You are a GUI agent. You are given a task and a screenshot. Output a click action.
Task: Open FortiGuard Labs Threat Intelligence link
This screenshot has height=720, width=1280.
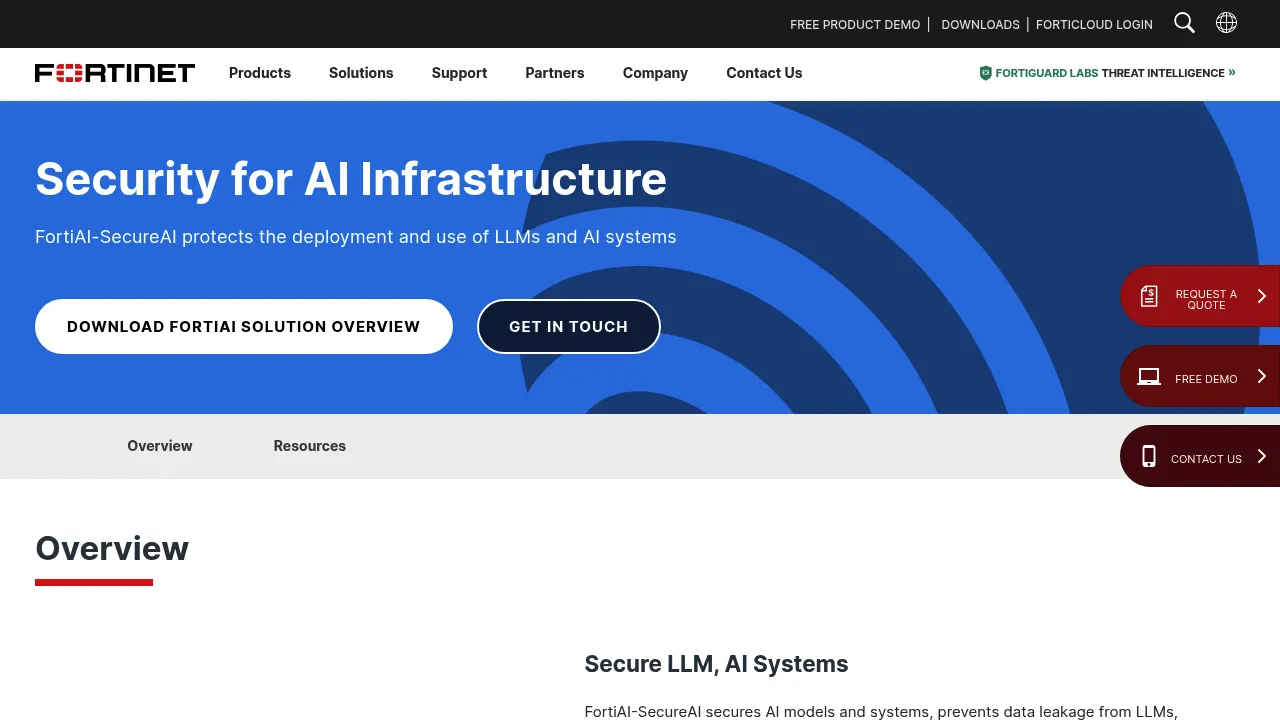click(x=1108, y=73)
